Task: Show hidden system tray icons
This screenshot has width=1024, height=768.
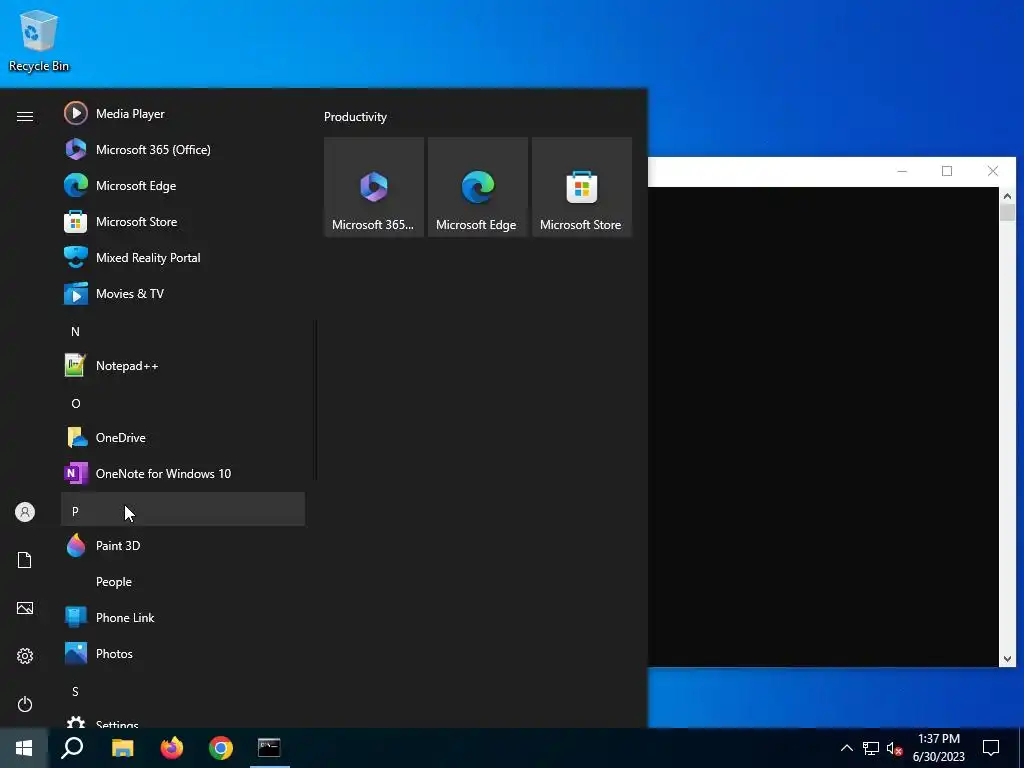Action: 846,748
